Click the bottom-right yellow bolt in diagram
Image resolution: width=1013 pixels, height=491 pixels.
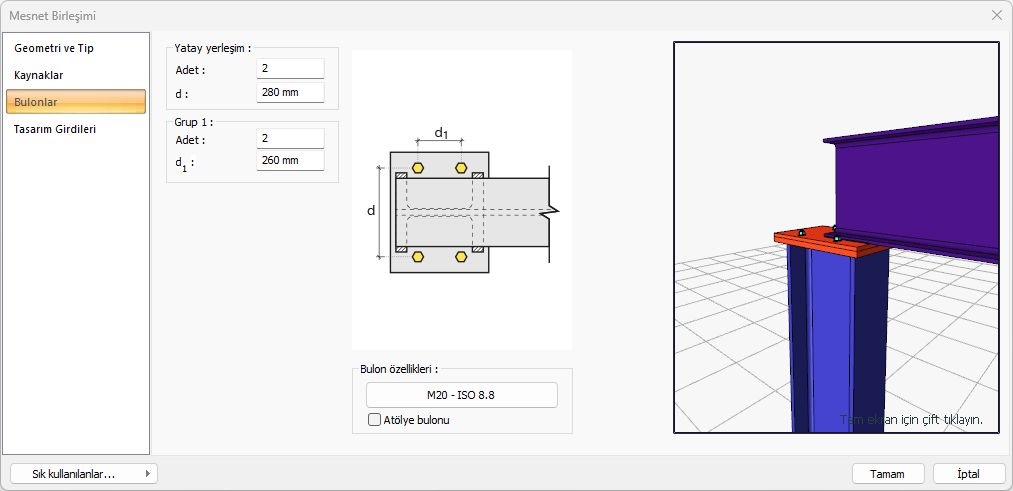click(461, 257)
